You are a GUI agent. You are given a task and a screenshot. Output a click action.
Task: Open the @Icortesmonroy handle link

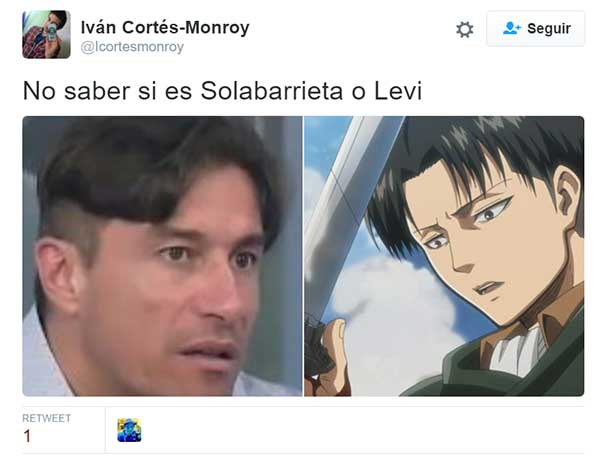[132, 47]
